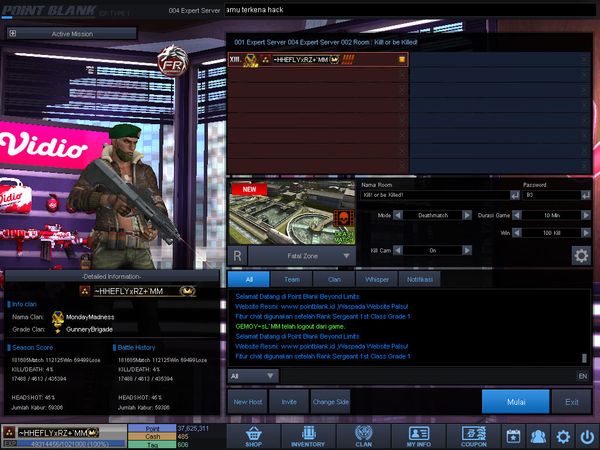Expand the Active Mission plus icon
600x450 pixels.
click(x=13, y=33)
